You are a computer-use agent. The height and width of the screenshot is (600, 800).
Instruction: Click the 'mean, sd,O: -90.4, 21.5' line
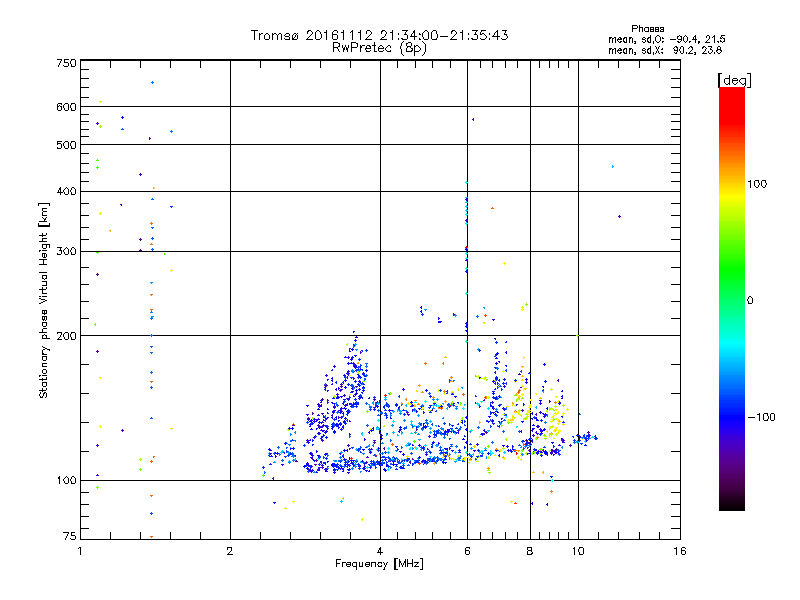tap(666, 39)
